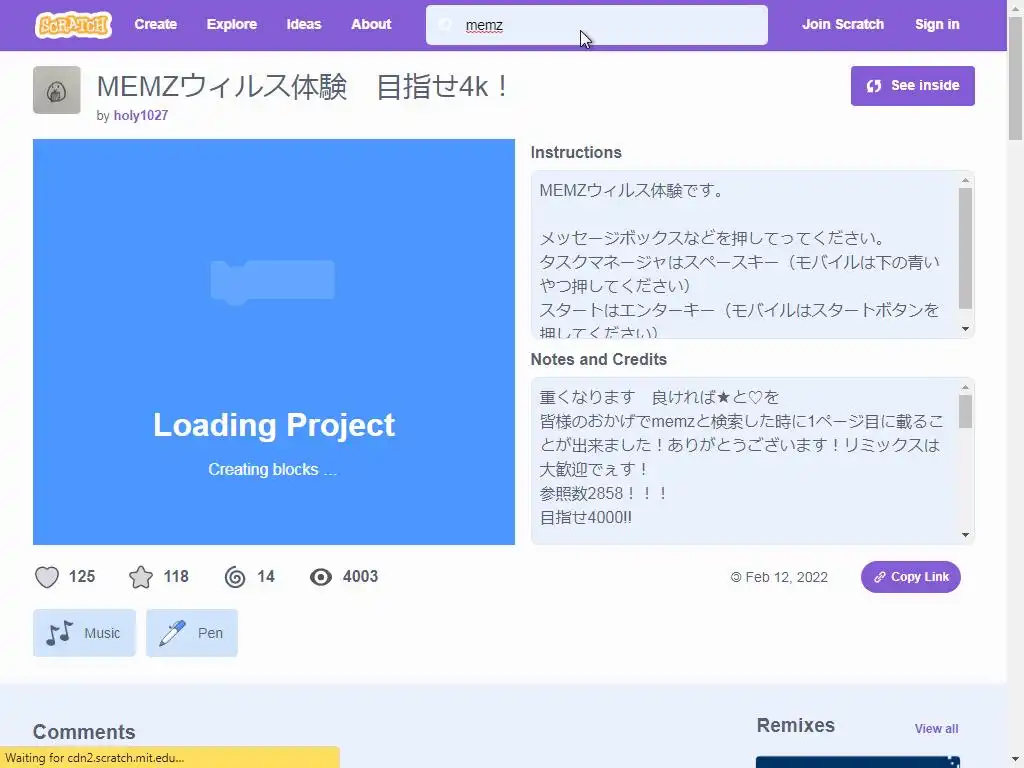Click the Music extension chip
The image size is (1024, 768).
coord(84,633)
